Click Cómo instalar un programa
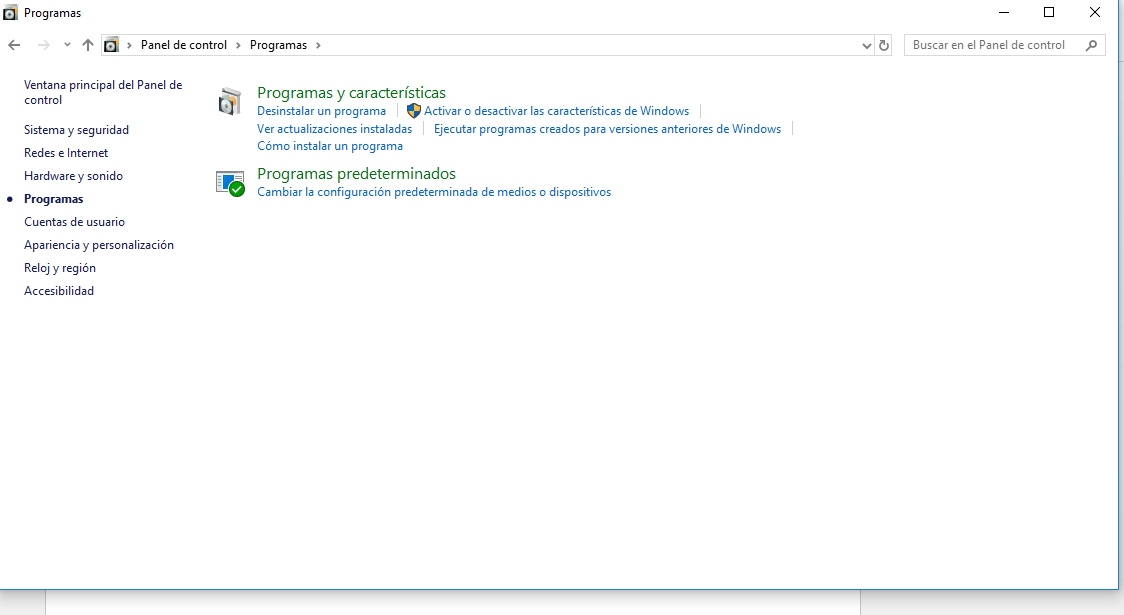This screenshot has width=1124, height=615. tap(330, 146)
